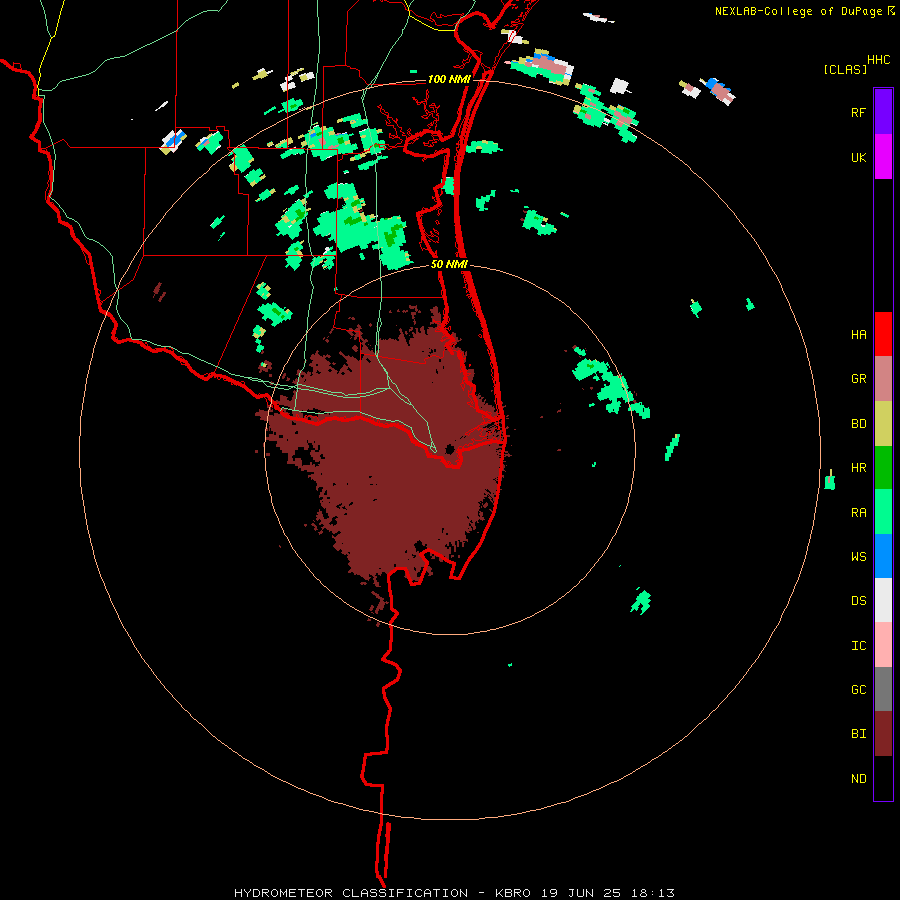Click the 50 NMI range ring label
Screen dimensions: 900x900
(x=449, y=264)
